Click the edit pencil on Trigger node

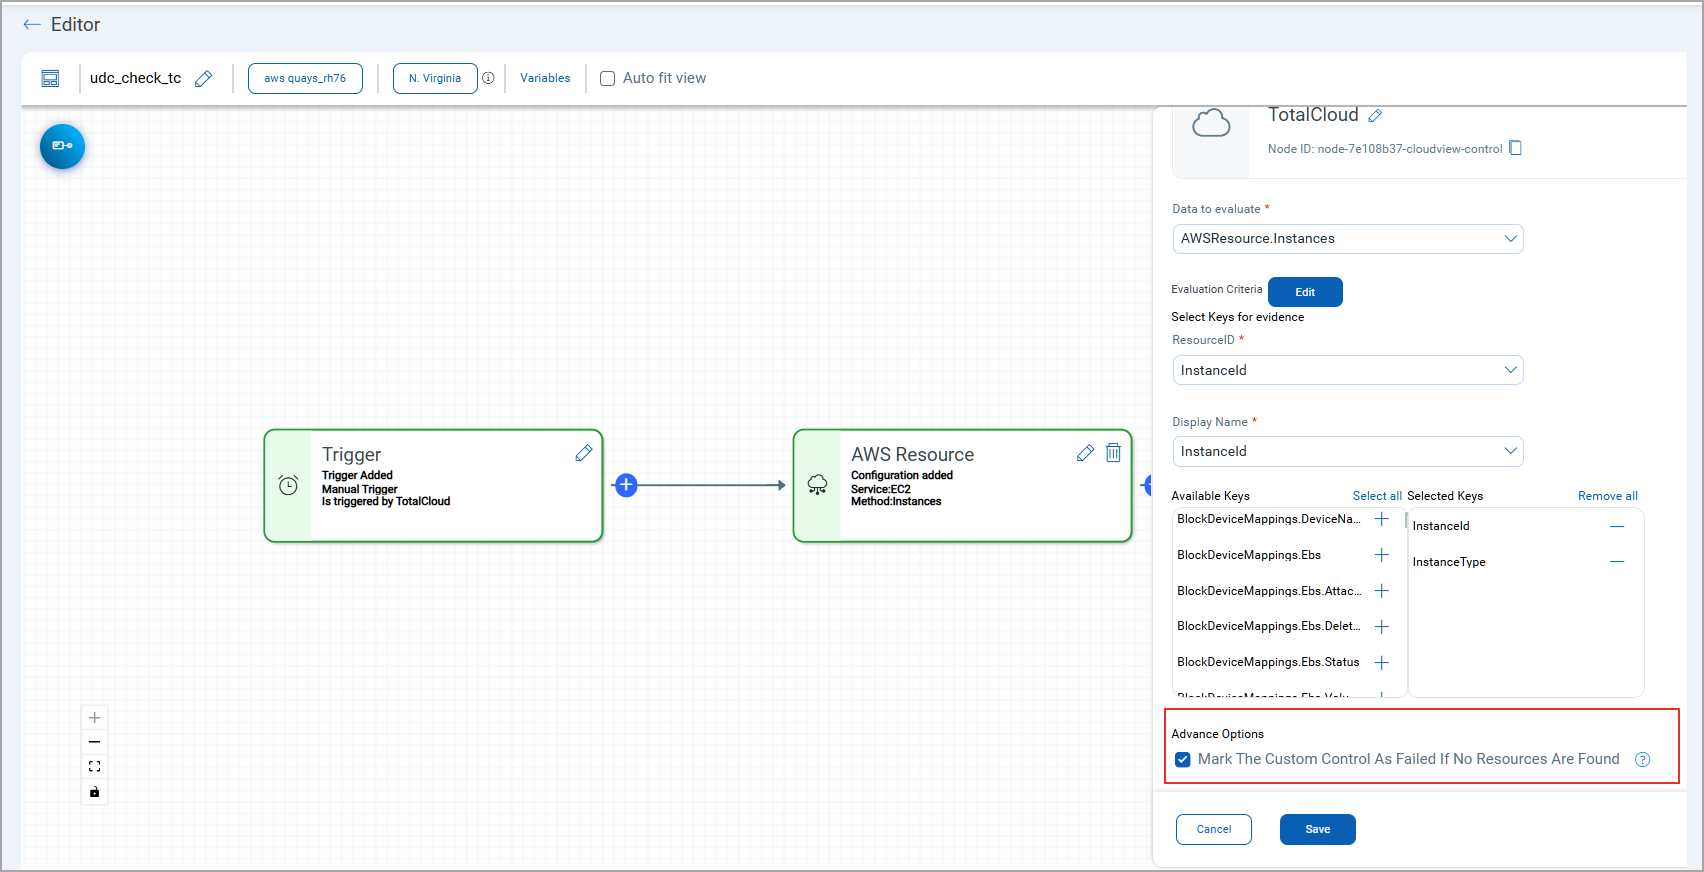coord(584,453)
